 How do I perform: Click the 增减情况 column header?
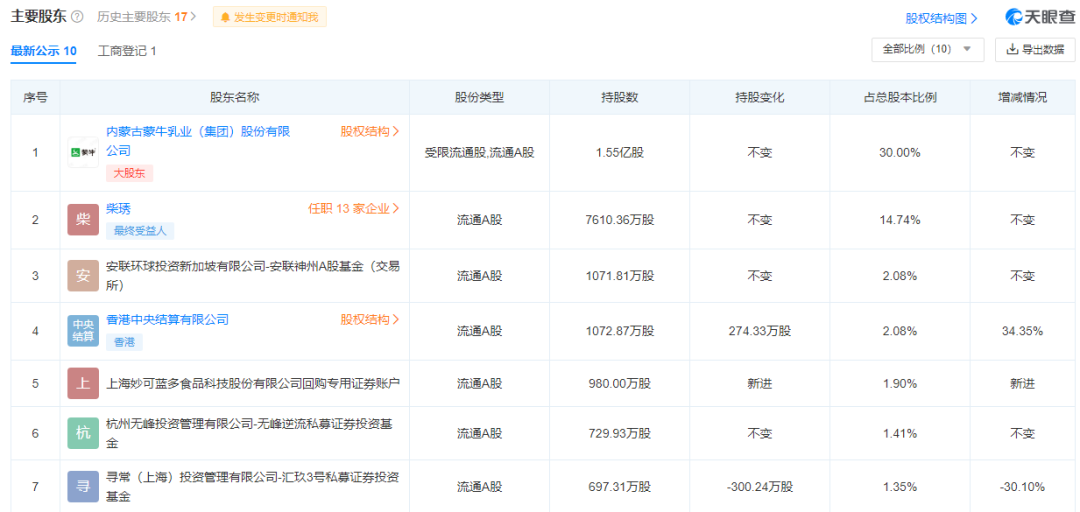pos(1022,98)
